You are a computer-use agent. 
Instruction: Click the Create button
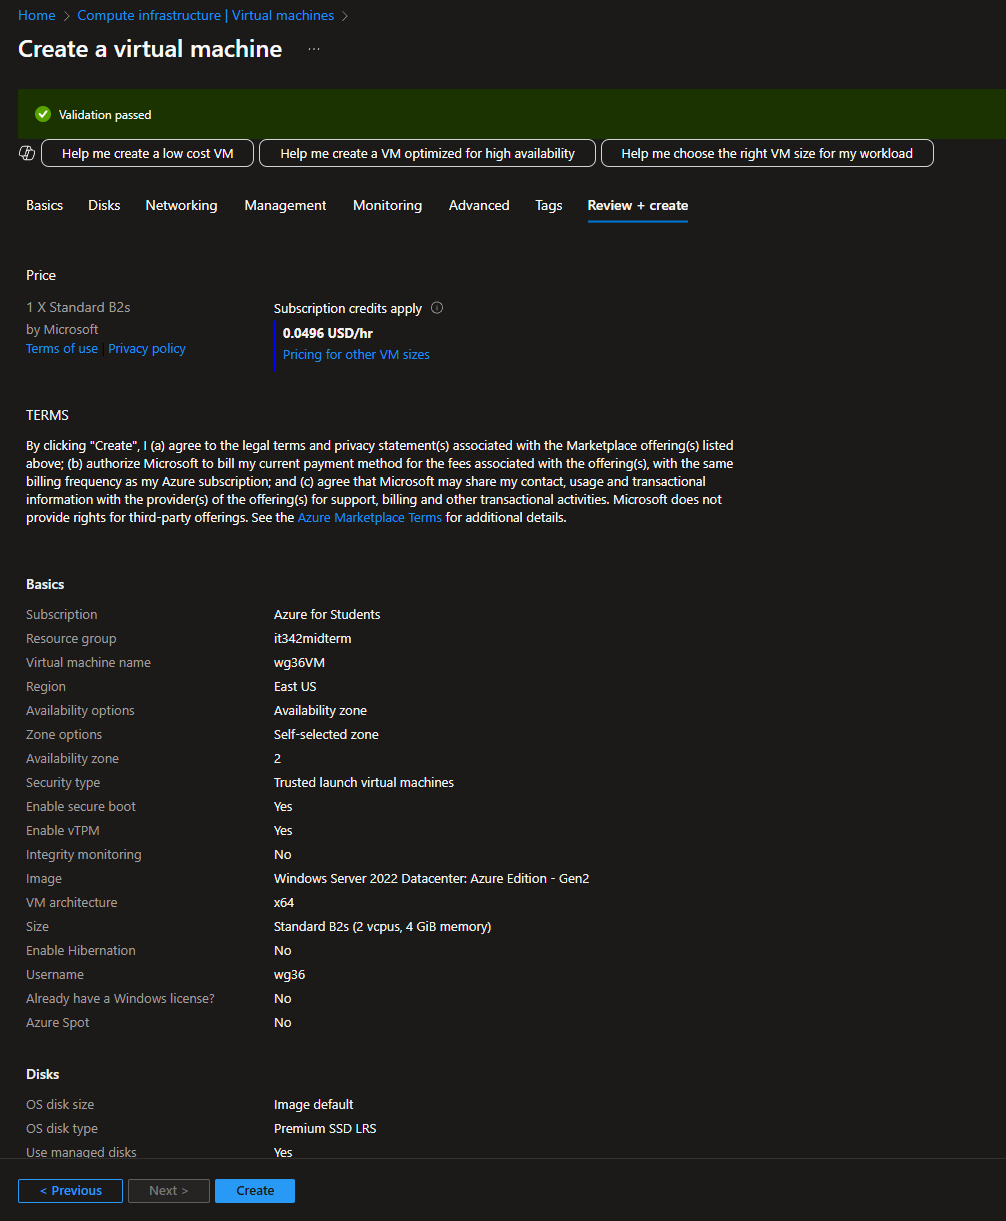pos(255,1191)
